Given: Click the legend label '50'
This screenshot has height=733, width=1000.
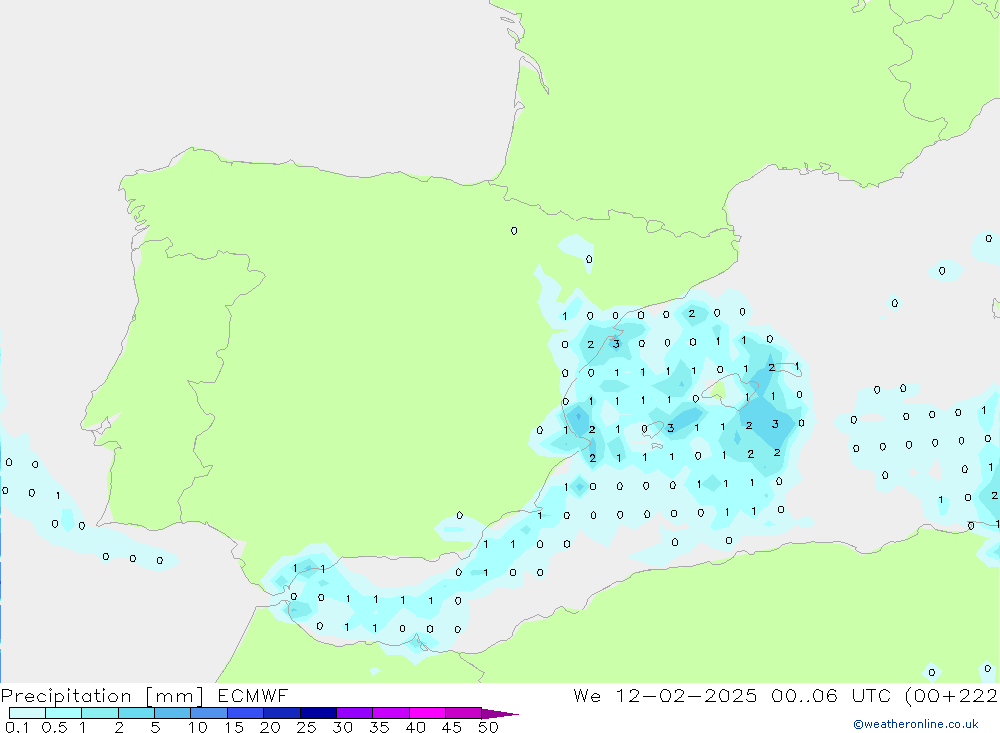Looking at the screenshot, I should [x=488, y=727].
